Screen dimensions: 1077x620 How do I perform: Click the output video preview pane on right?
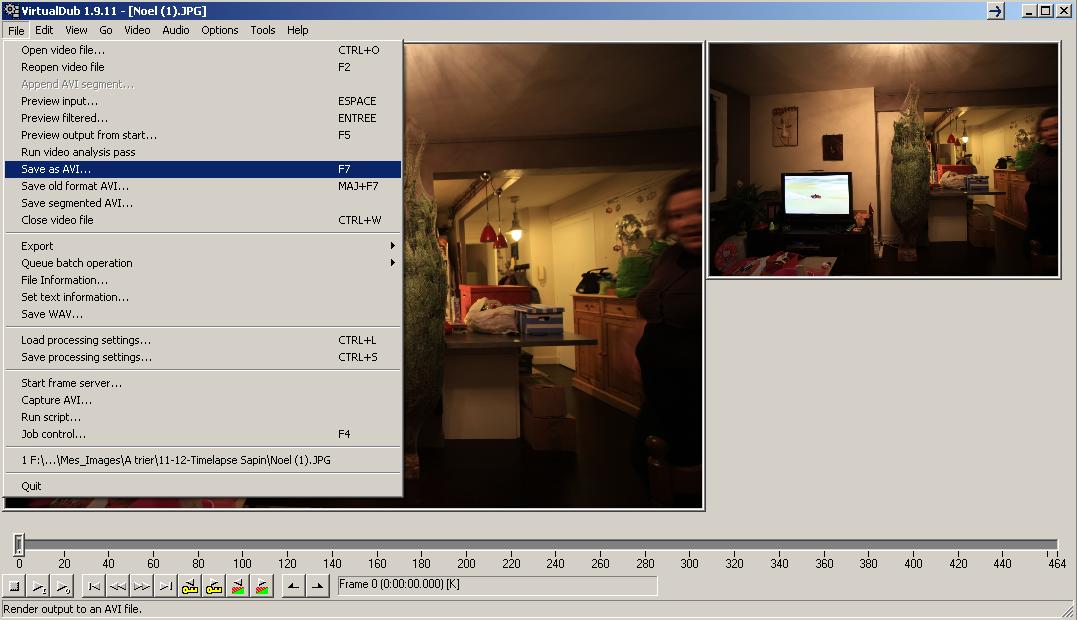tap(884, 160)
